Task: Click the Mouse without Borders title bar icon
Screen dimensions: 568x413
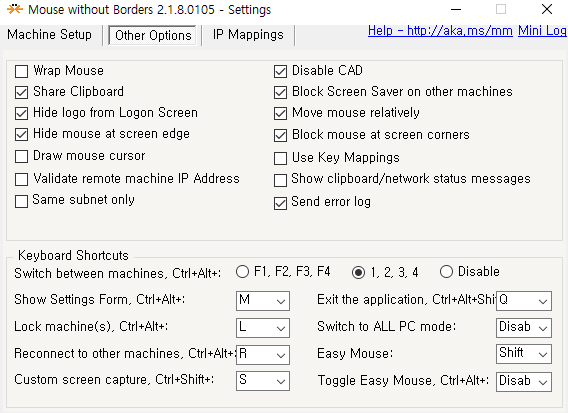Action: coord(15,9)
